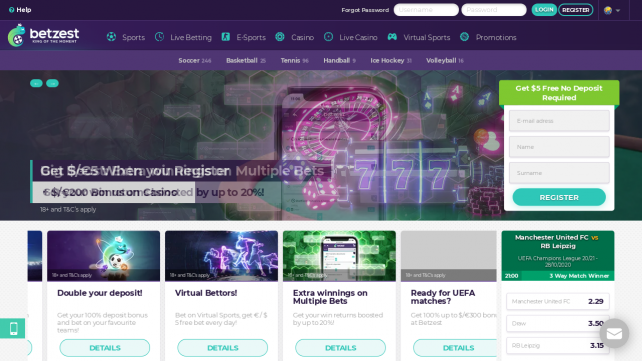Select the Ice Hockey category
The image size is (642, 361).
391,61
